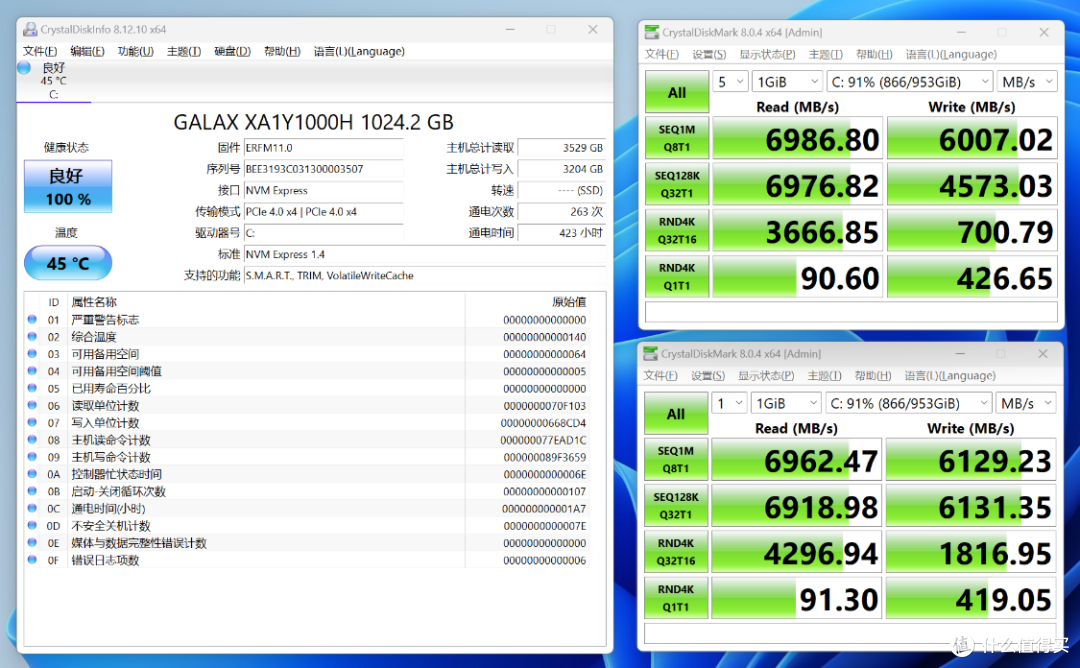
Task: Click the firmware field ERFM11.0
Action: (324, 148)
